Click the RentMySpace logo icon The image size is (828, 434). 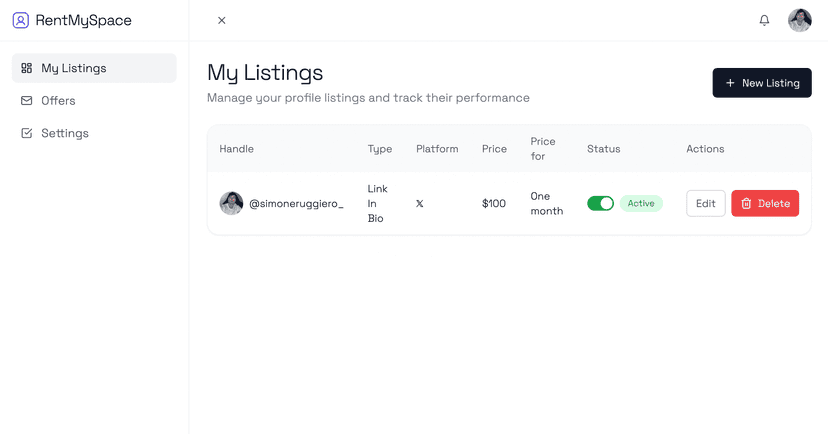20,20
